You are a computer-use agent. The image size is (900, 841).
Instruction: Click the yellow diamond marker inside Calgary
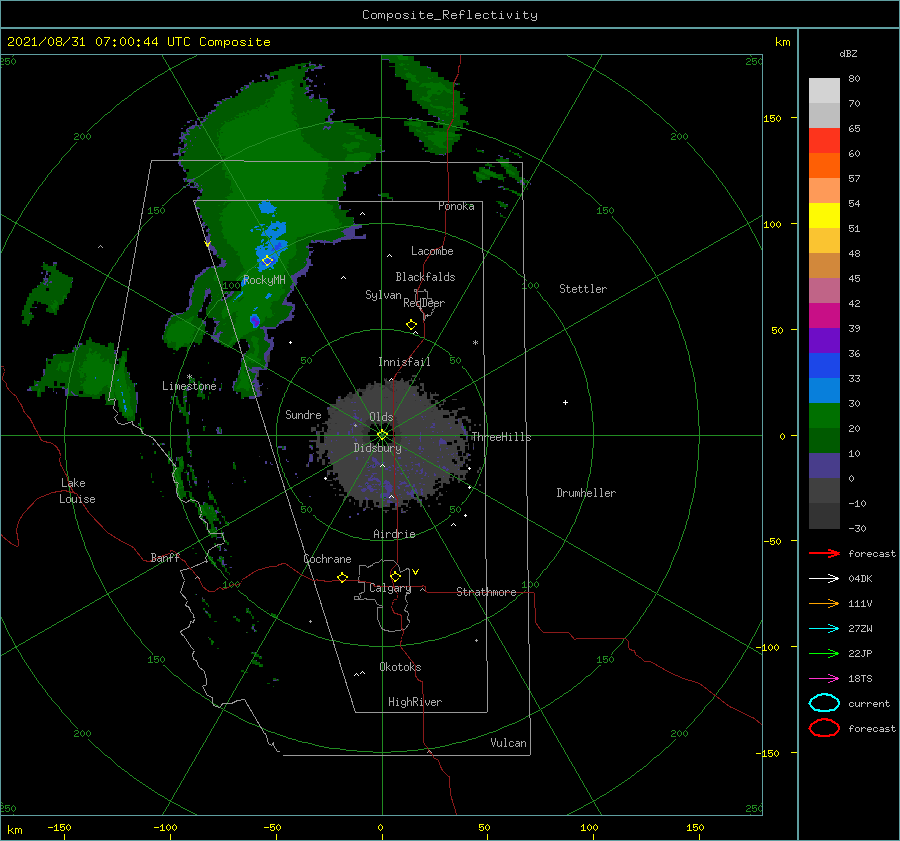(395, 576)
